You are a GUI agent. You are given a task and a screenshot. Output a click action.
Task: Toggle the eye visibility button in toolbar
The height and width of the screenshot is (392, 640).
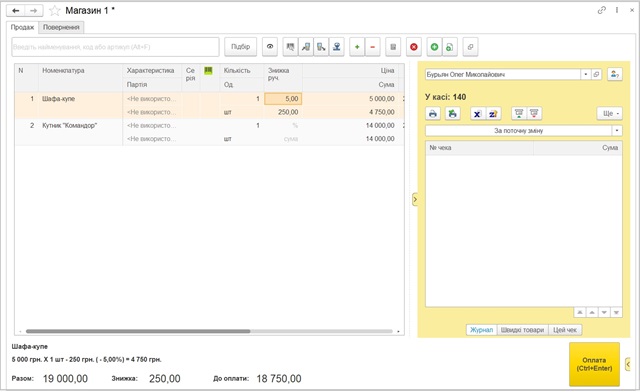click(270, 47)
